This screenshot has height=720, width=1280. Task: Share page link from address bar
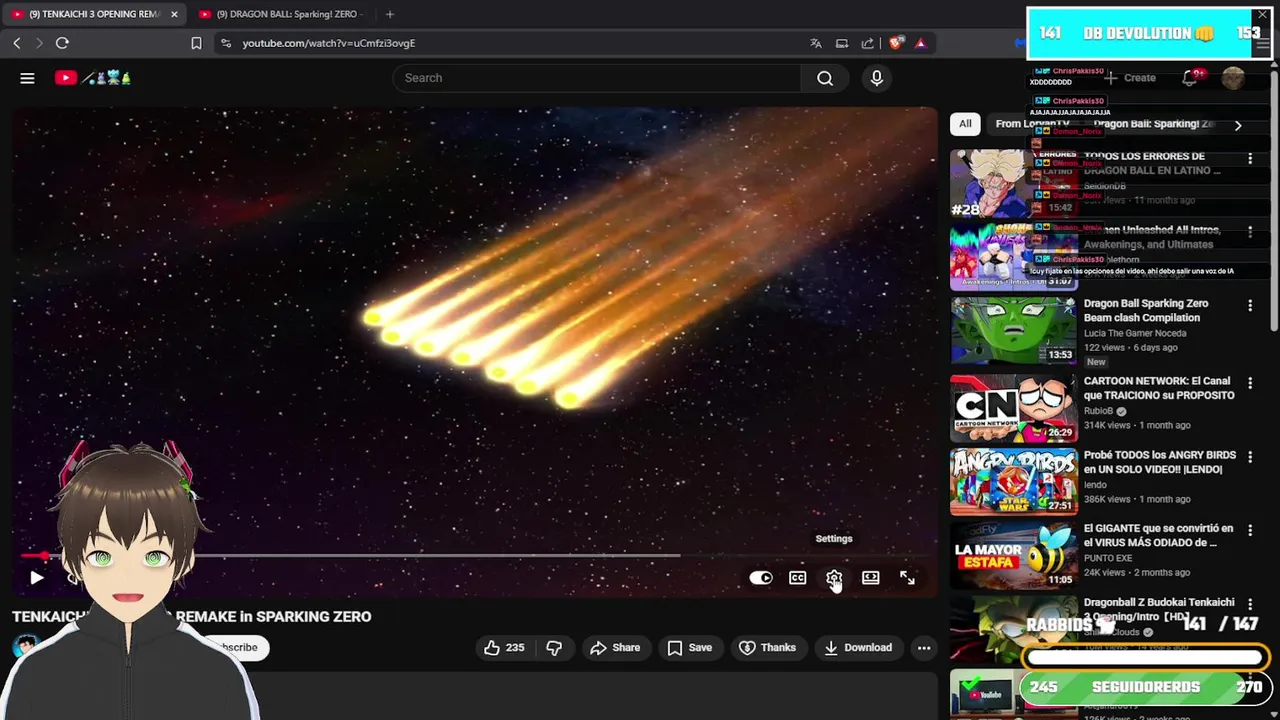click(867, 43)
